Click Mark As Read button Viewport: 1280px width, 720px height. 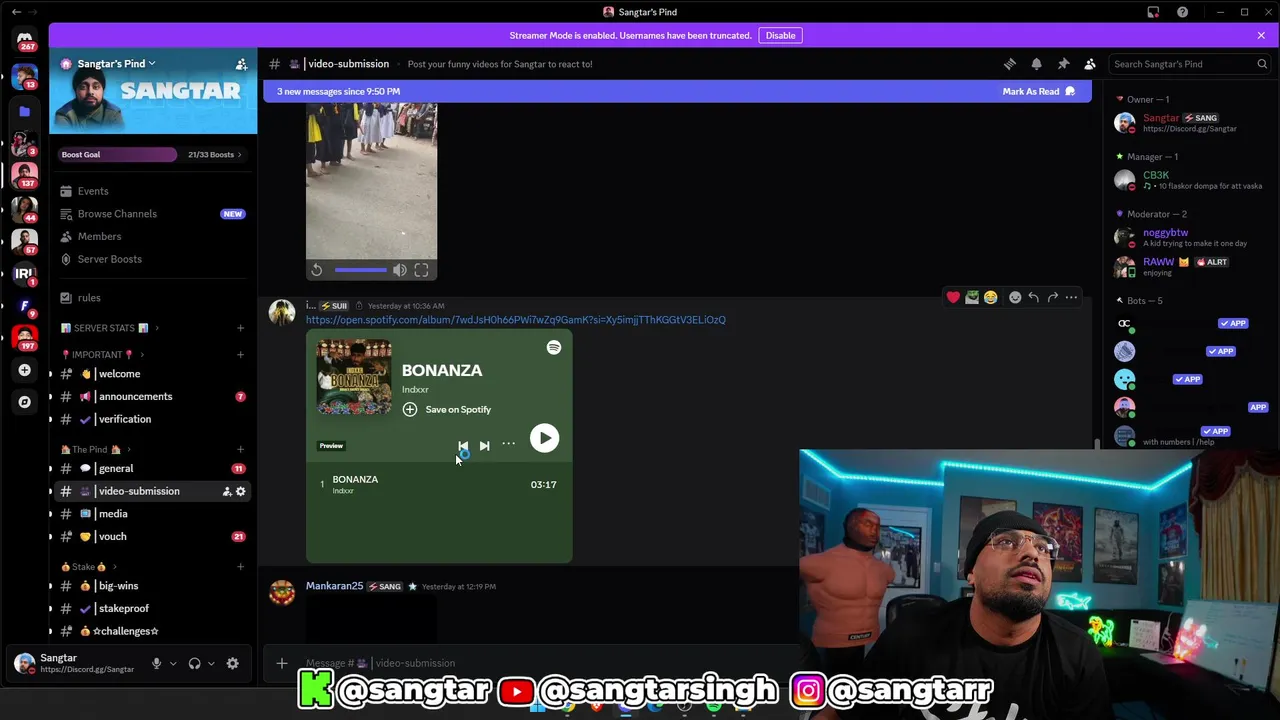pos(1039,91)
